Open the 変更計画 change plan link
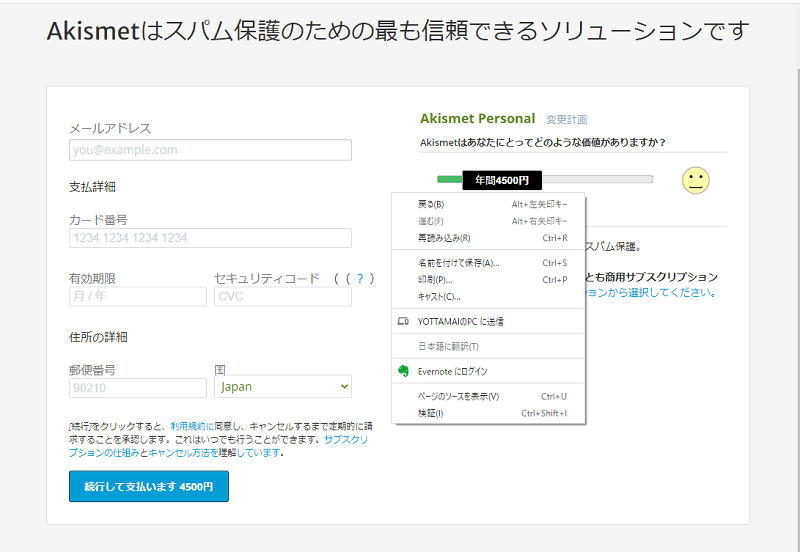 click(x=566, y=119)
